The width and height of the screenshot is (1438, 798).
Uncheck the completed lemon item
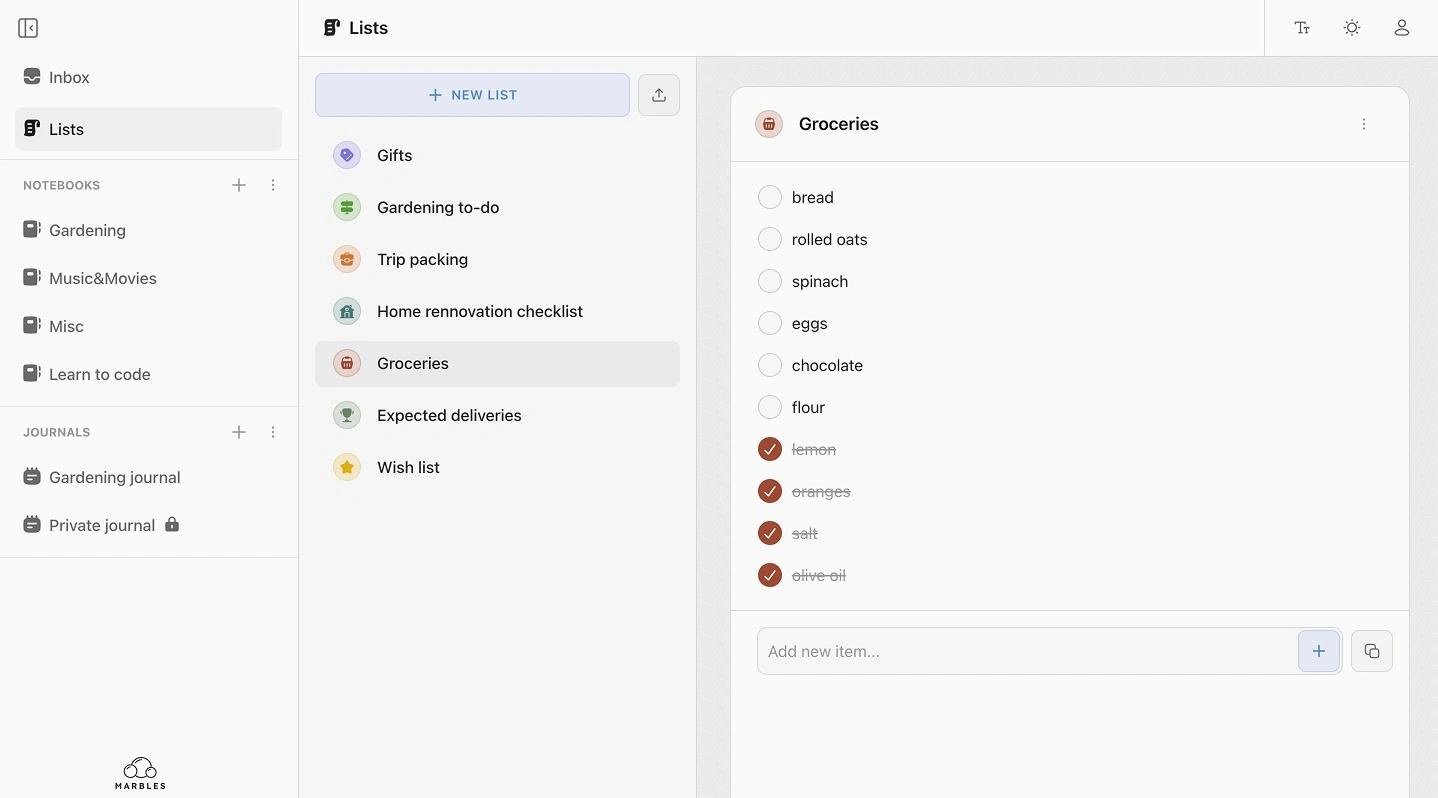pyautogui.click(x=769, y=449)
